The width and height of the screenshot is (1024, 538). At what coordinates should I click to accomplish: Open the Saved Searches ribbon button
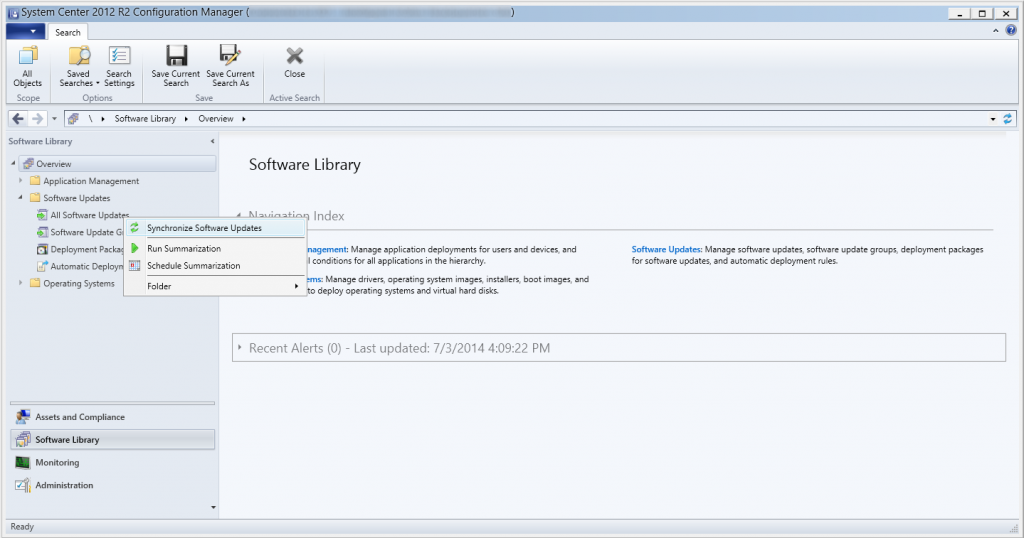78,66
